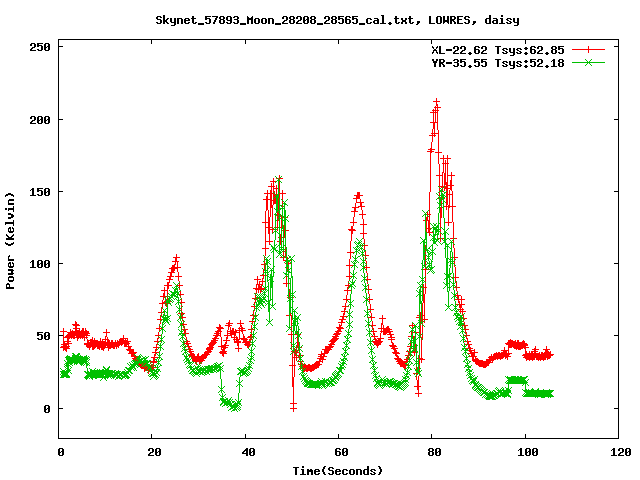Click the highest red peak above 200 Kelvin
640x480 pixels.
point(437,102)
